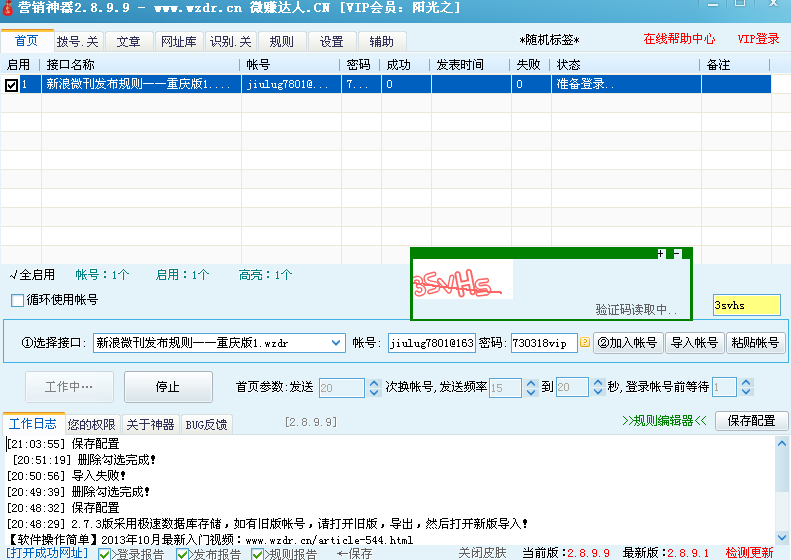791x560 pixels.
Task: Open the 在线帮助中心 link
Action: 679,39
